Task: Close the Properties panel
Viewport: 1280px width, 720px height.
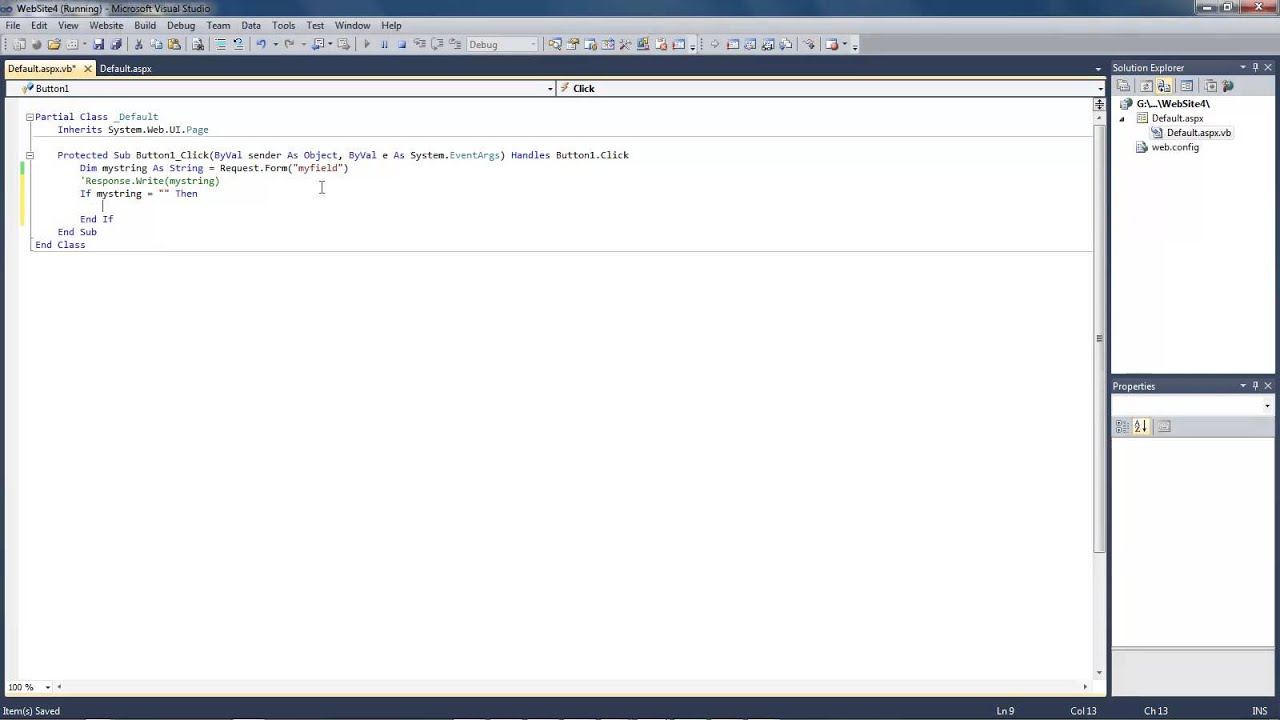Action: [x=1268, y=386]
